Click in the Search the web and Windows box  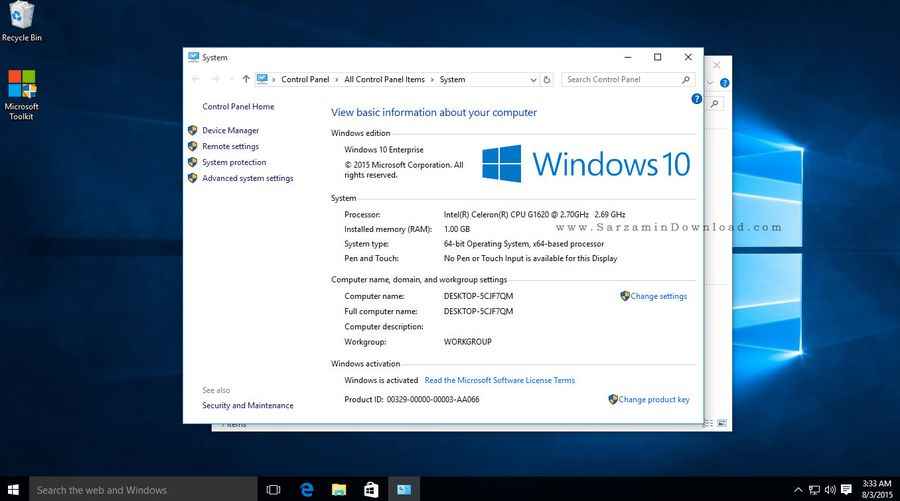[143, 490]
